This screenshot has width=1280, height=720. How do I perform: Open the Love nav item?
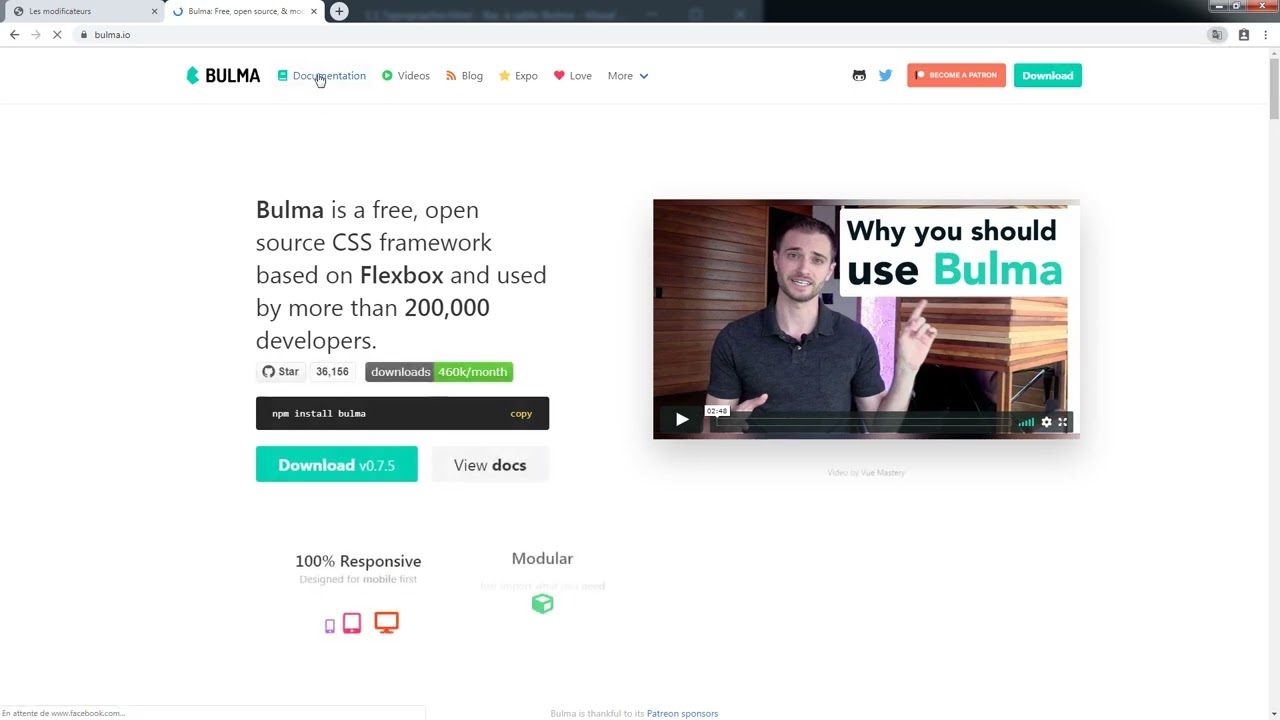pos(573,76)
